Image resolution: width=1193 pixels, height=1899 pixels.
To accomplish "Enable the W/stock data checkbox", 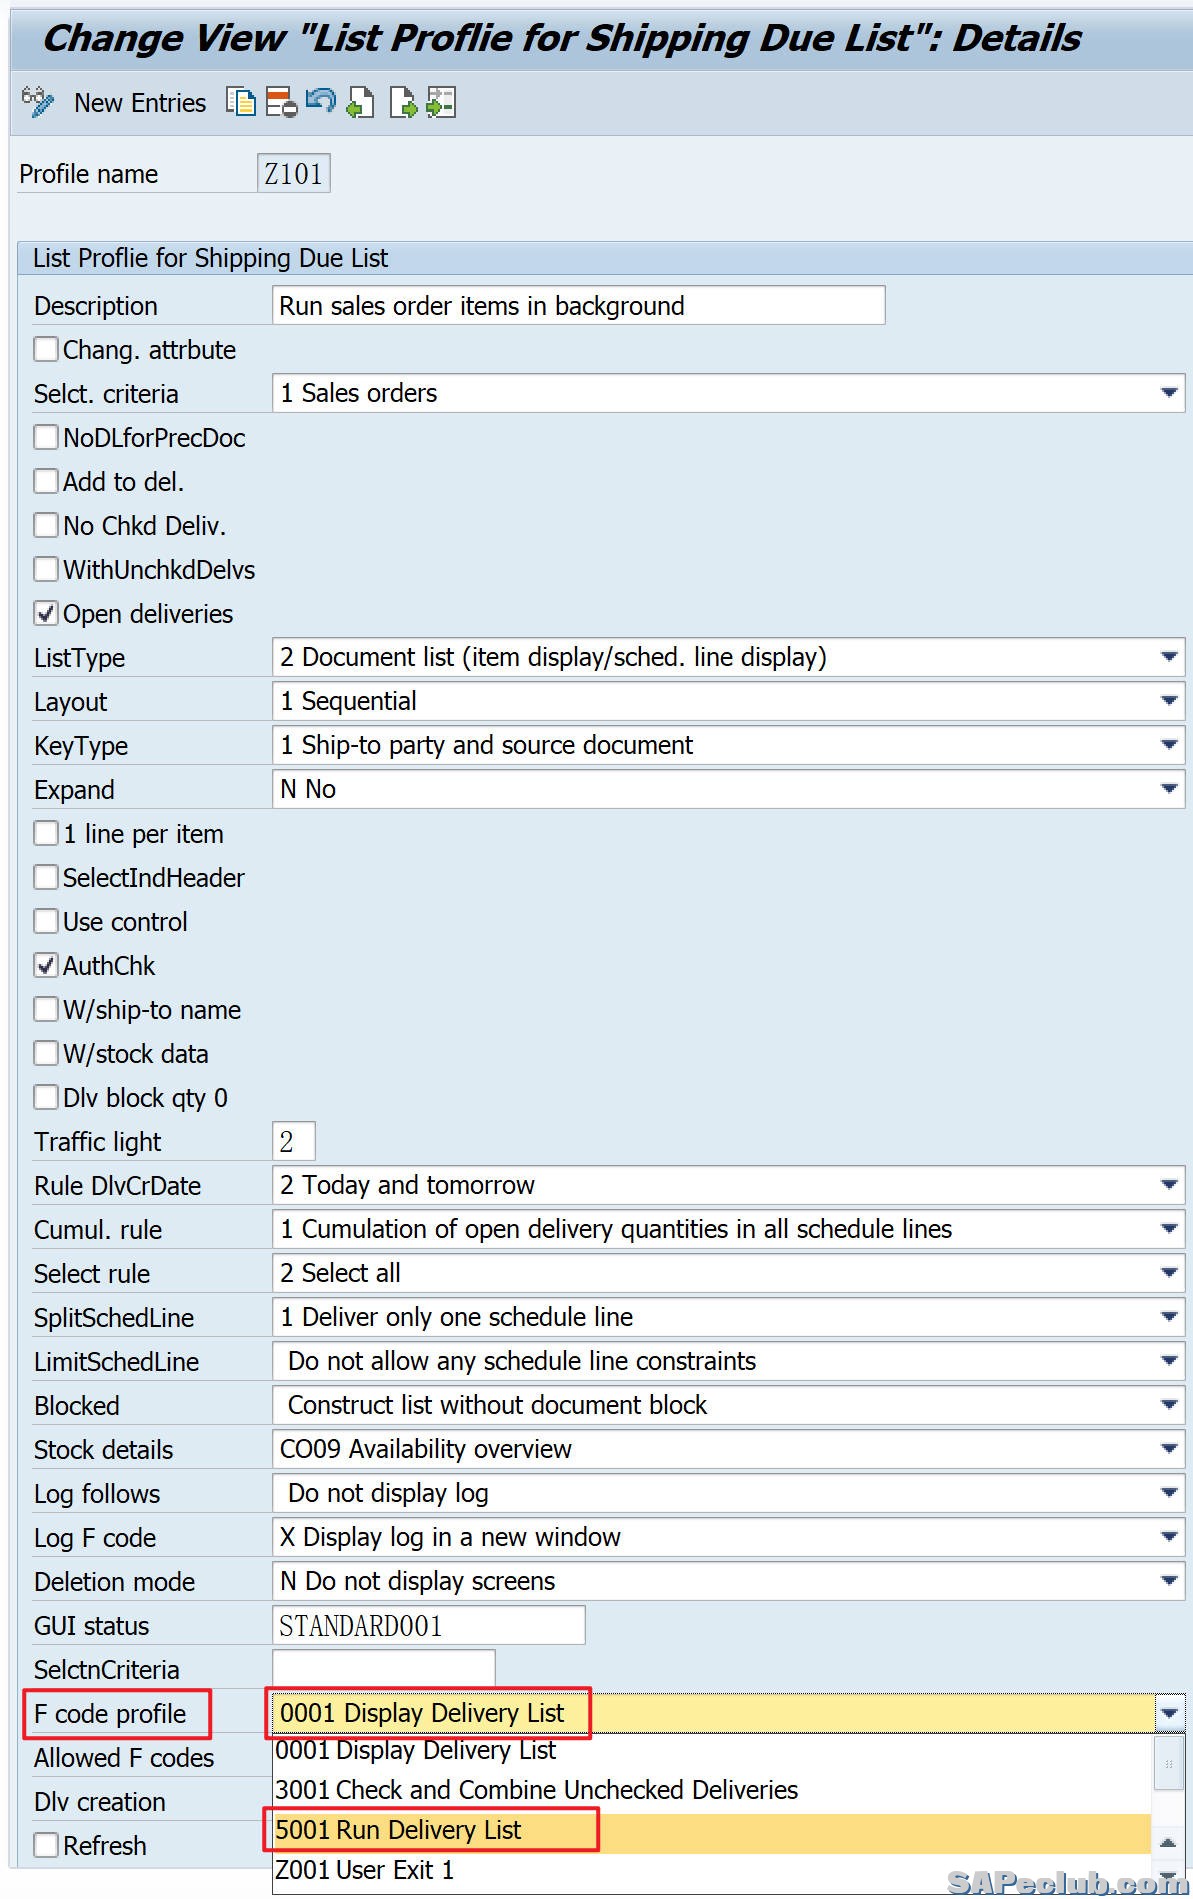I will pyautogui.click(x=46, y=1053).
